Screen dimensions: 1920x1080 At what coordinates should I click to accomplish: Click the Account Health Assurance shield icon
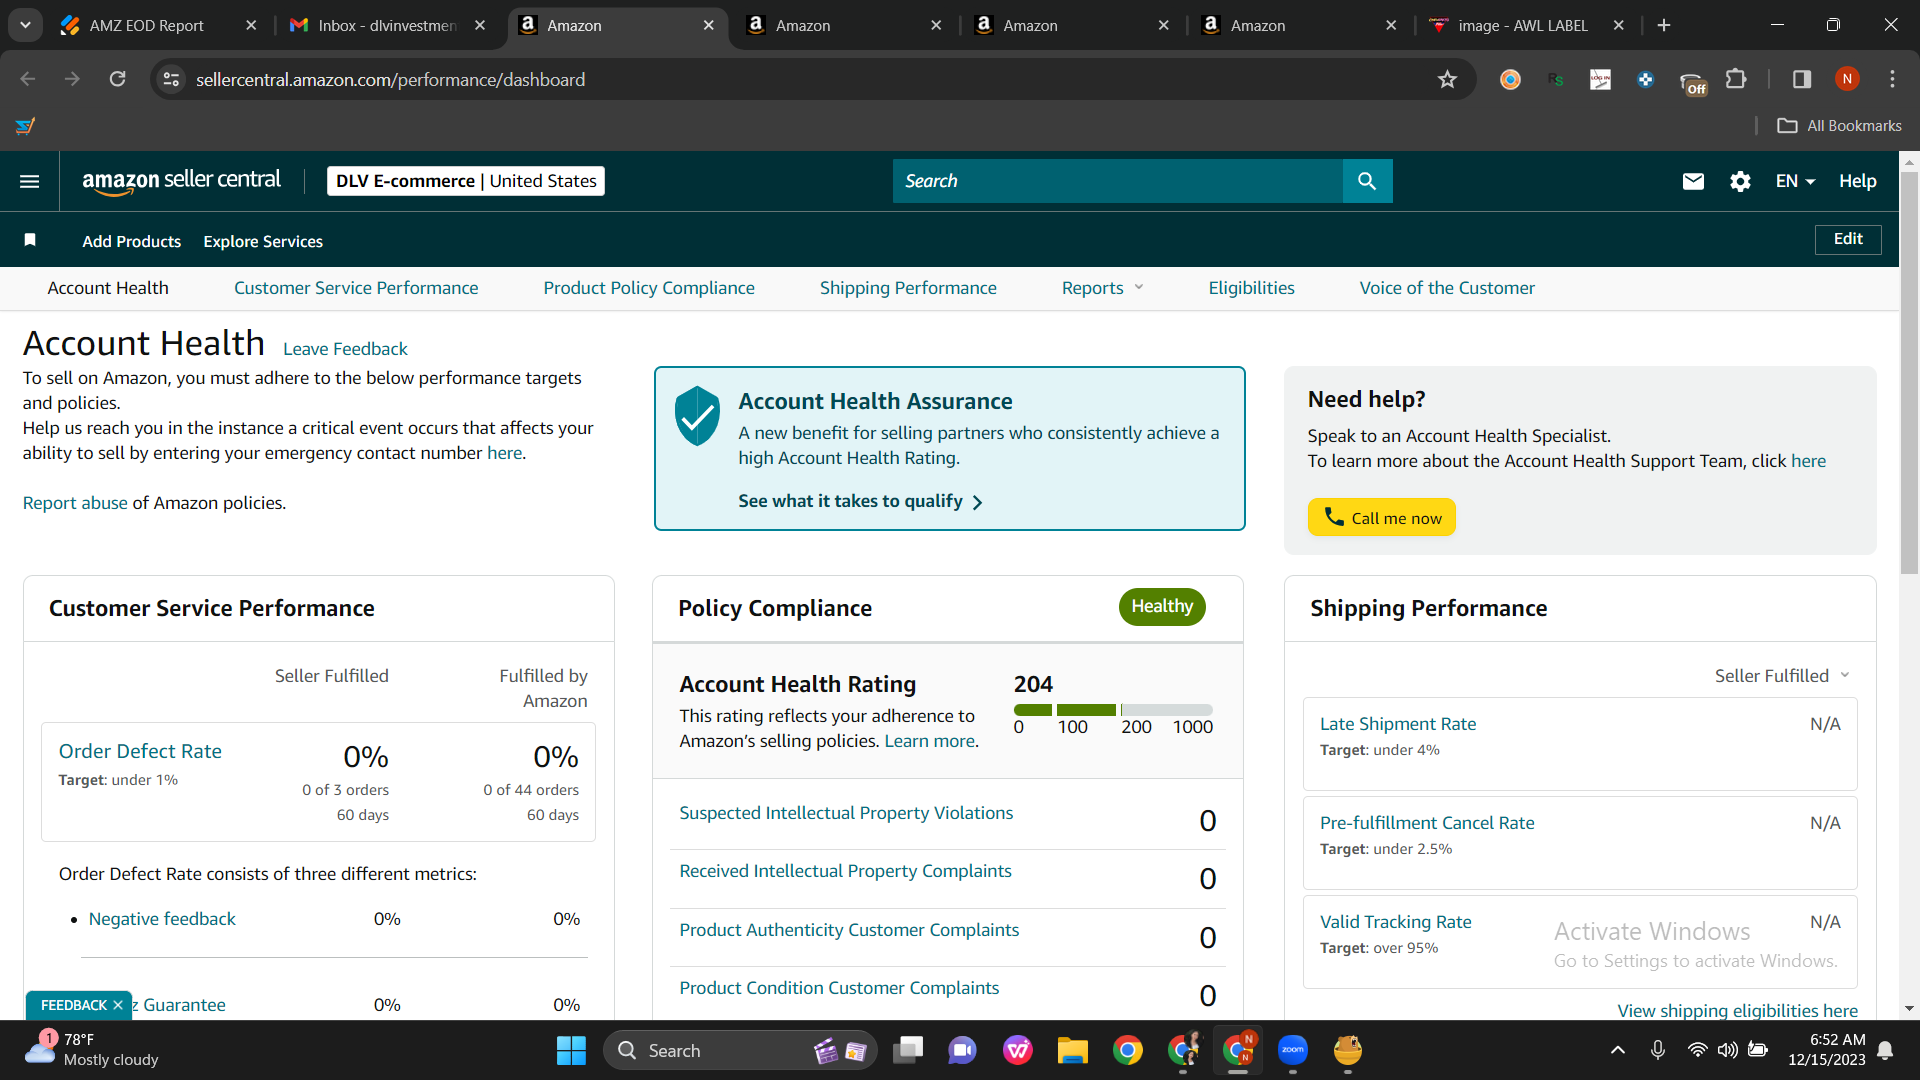697,415
